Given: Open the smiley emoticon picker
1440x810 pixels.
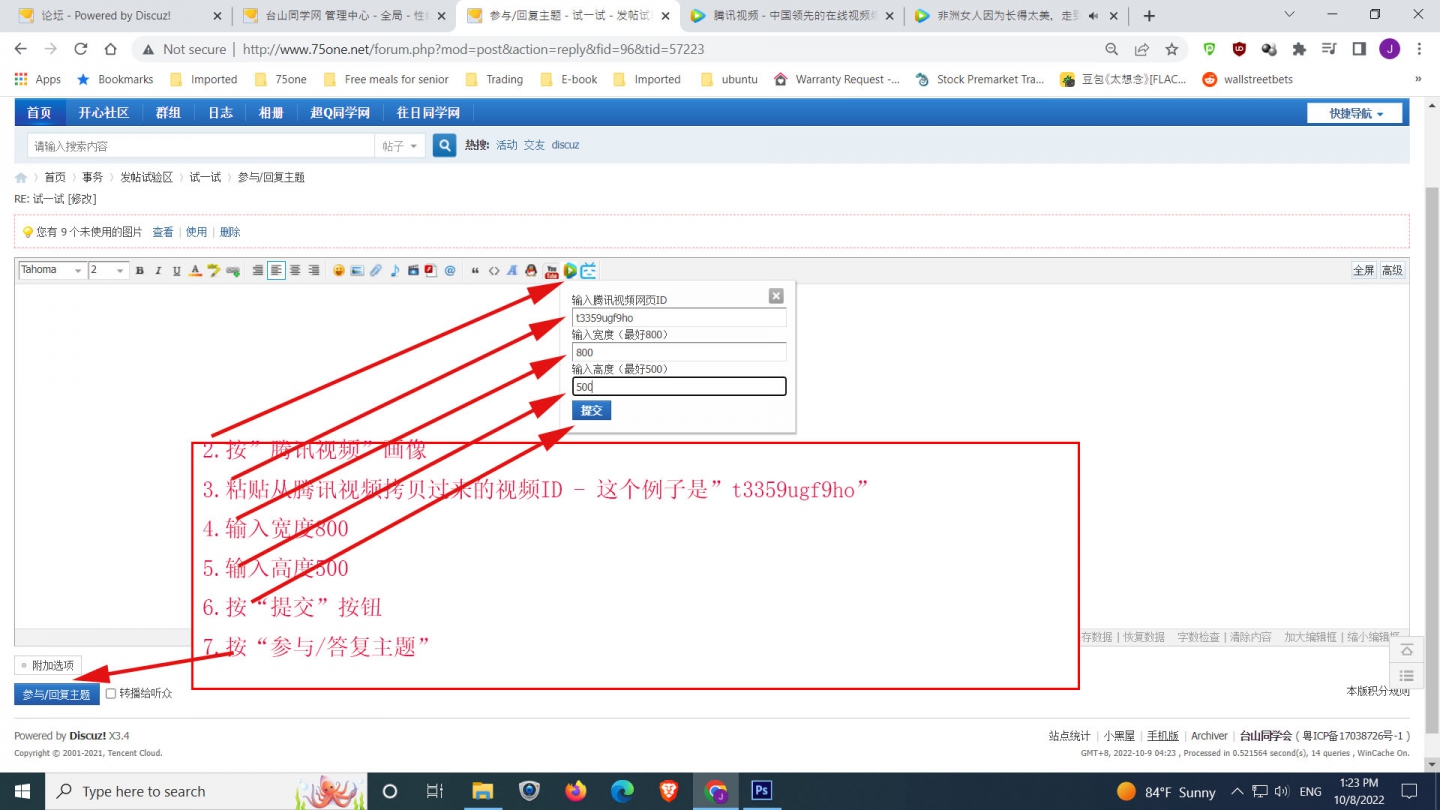Looking at the screenshot, I should click(x=339, y=270).
